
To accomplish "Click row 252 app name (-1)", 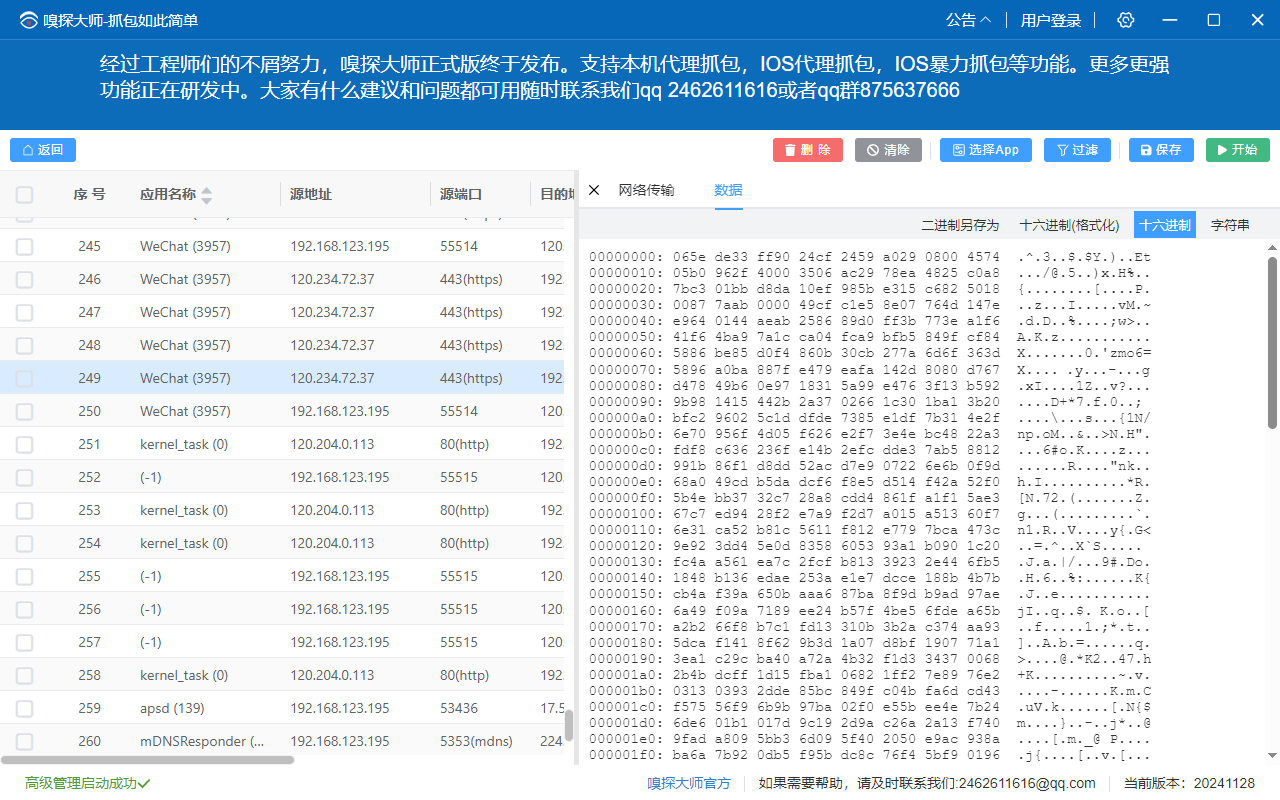I will point(151,477).
